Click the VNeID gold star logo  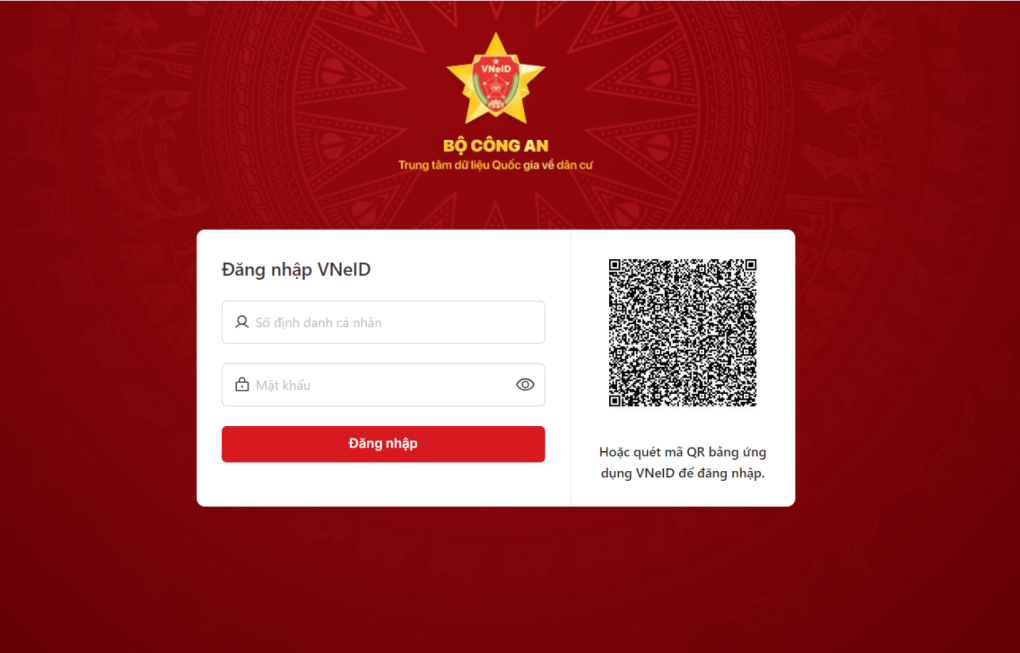coord(496,79)
